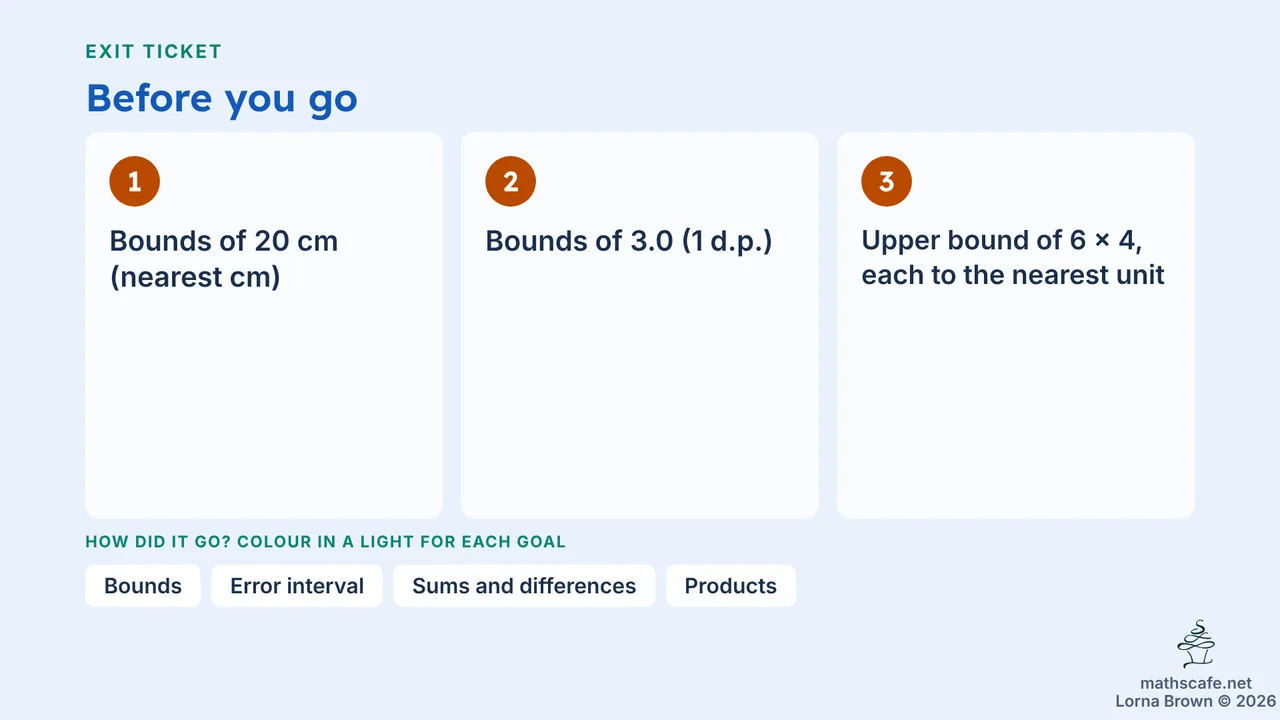Click the orange number 2 badge

tap(511, 182)
